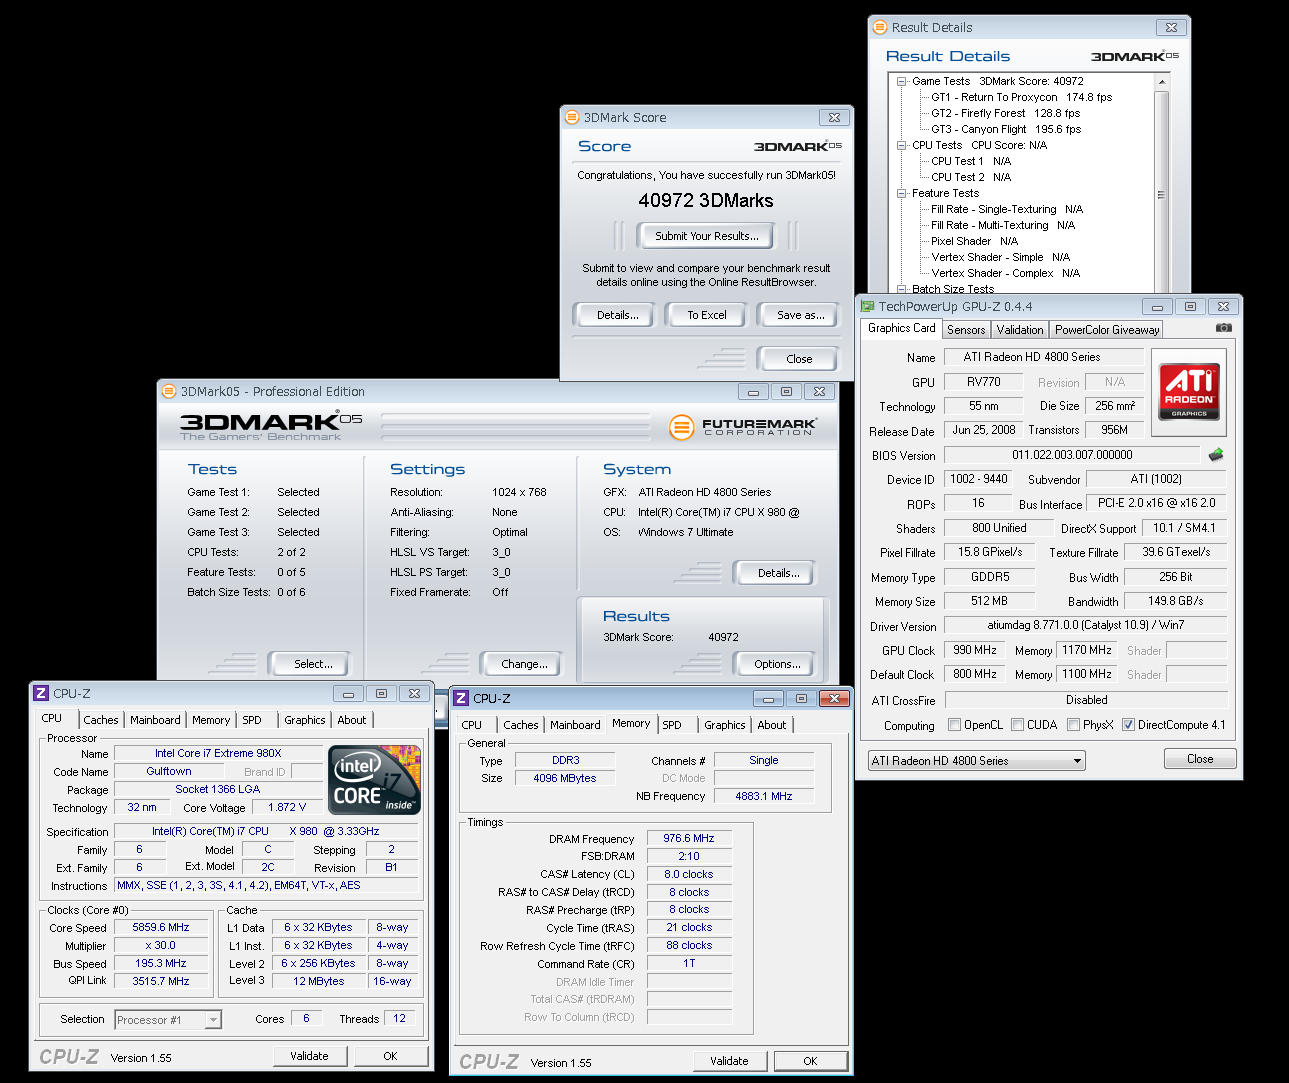Screen dimensions: 1289x1083
Task: Click the Submit Your Results button
Action: tap(706, 236)
